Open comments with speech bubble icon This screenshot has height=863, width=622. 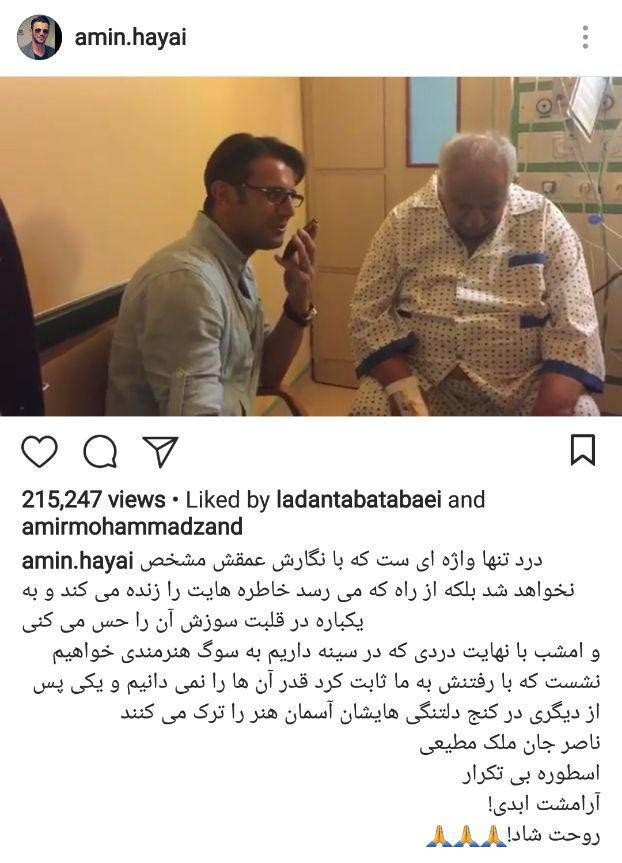pyautogui.click(x=100, y=451)
